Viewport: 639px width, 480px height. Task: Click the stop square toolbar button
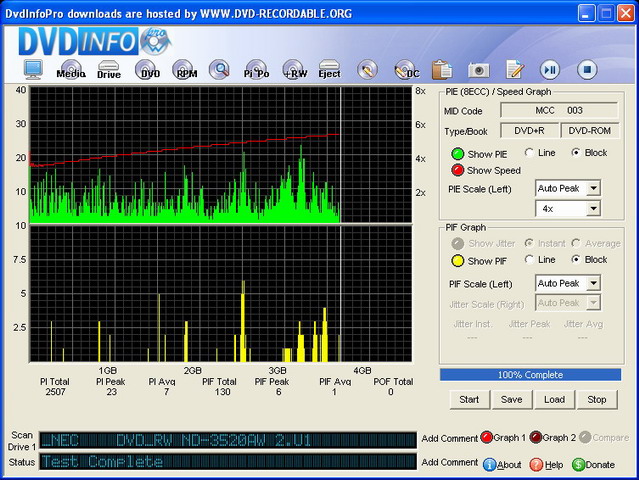(x=587, y=70)
